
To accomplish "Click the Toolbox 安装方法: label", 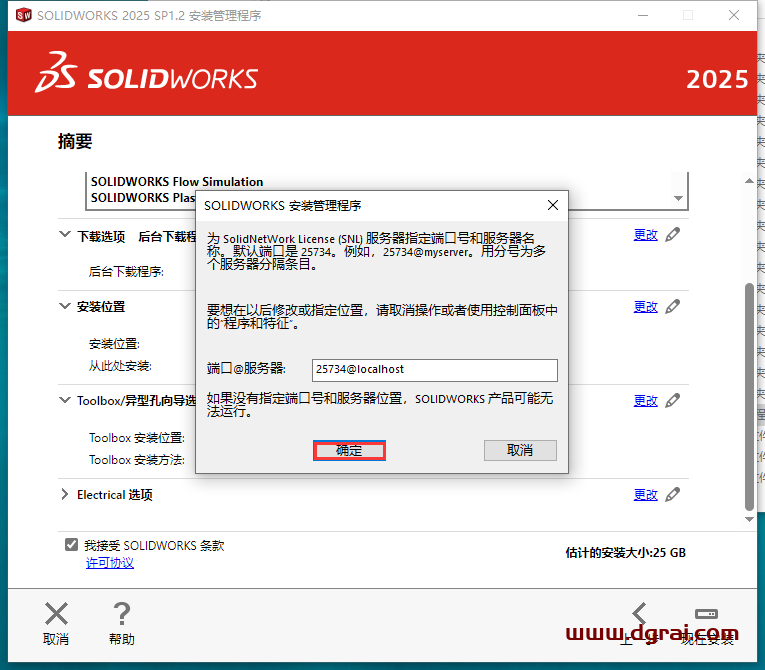I will coord(137,460).
